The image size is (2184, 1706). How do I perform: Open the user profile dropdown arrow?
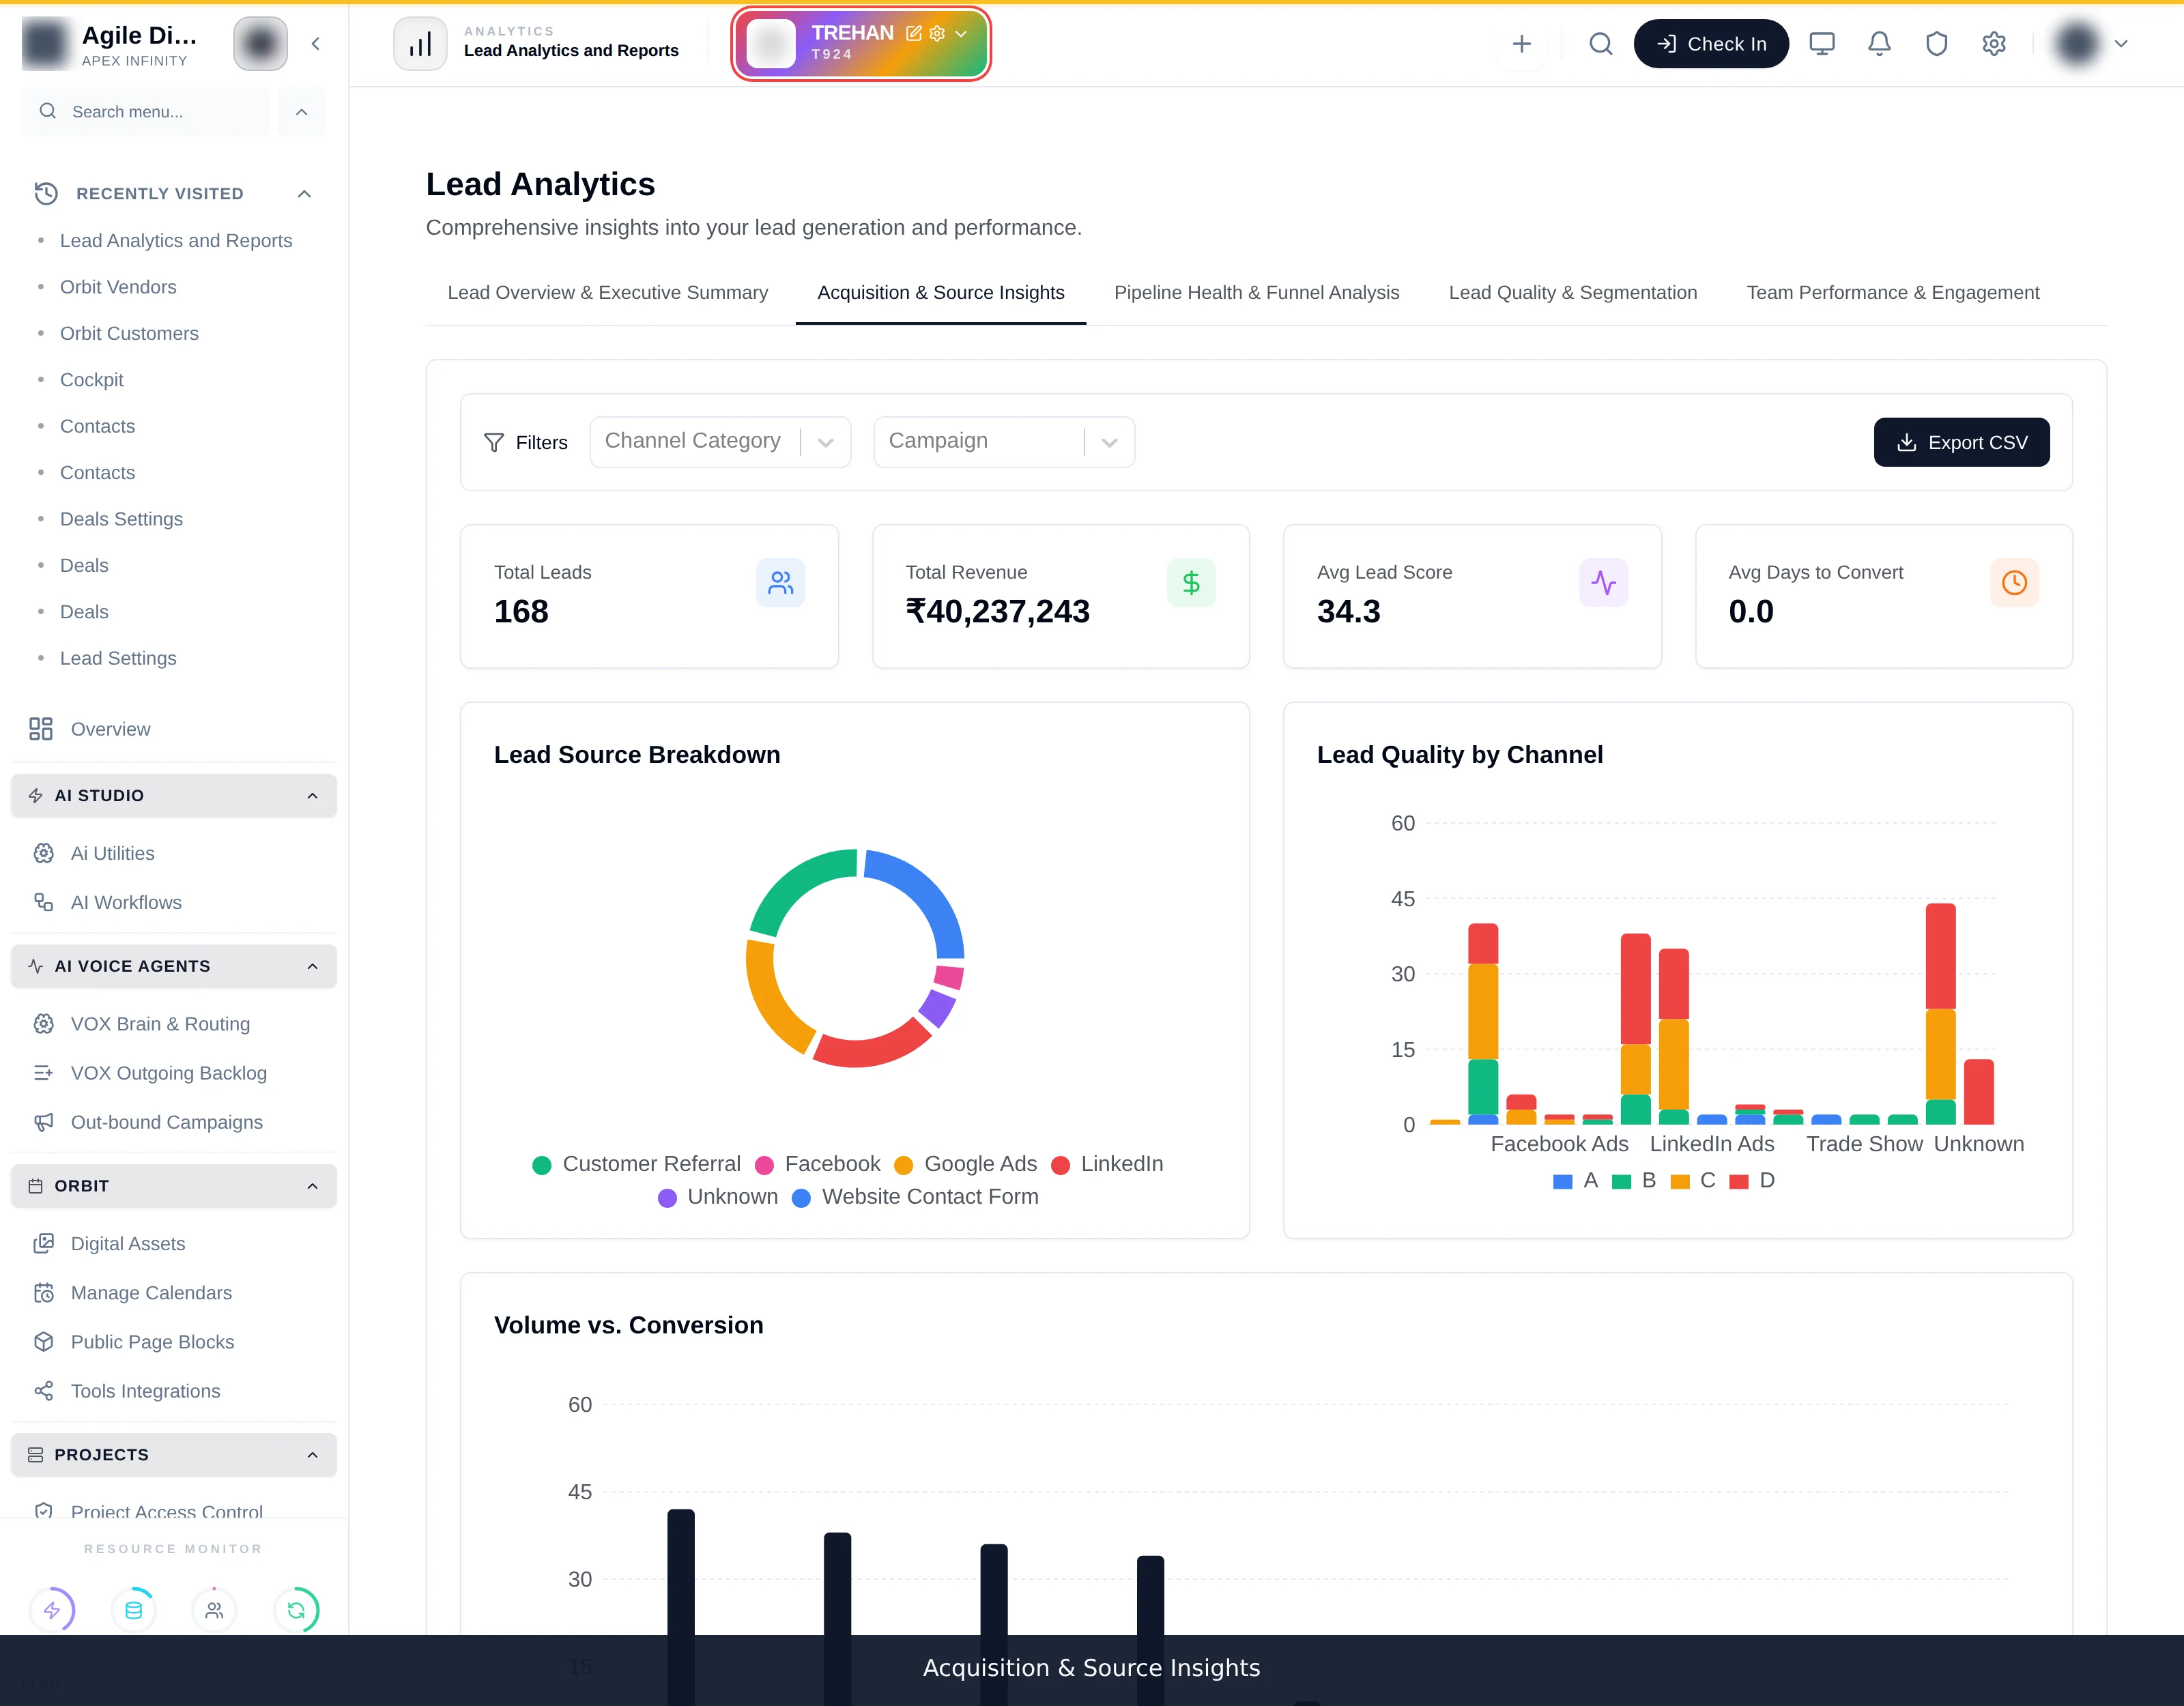point(2121,44)
